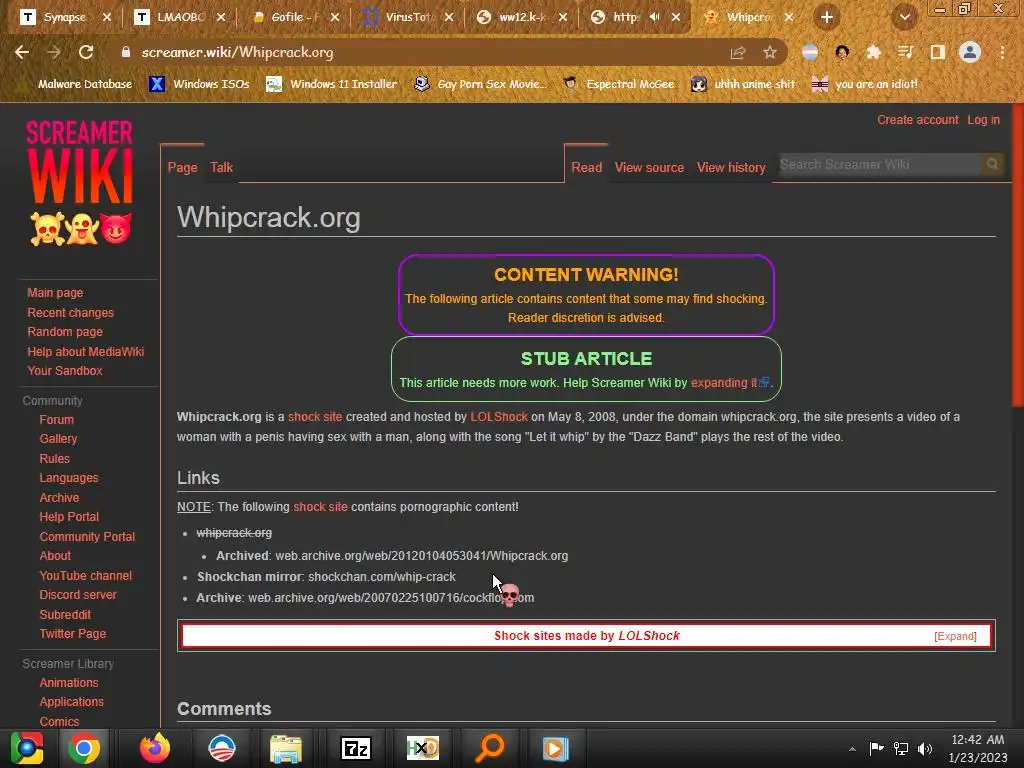Go to a Random page
Viewport: 1024px width, 768px height.
point(65,332)
